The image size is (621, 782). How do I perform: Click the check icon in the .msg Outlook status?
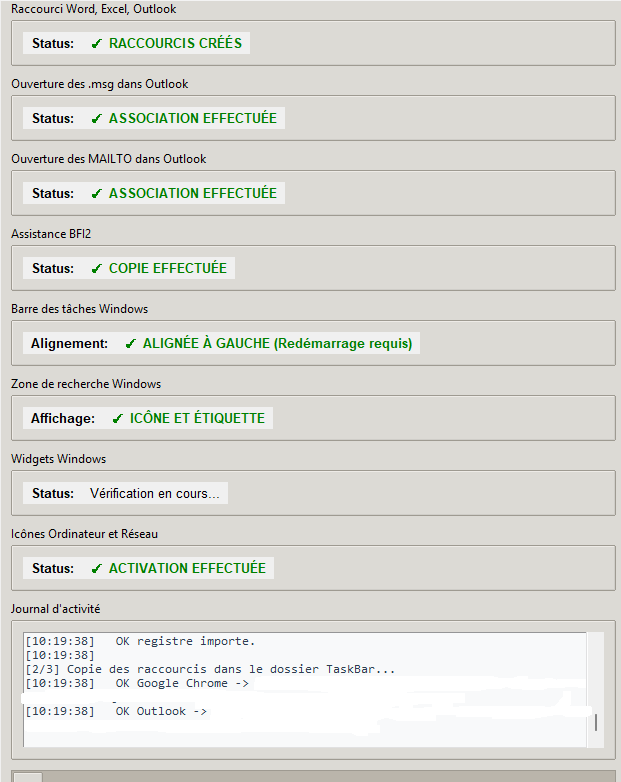point(97,119)
